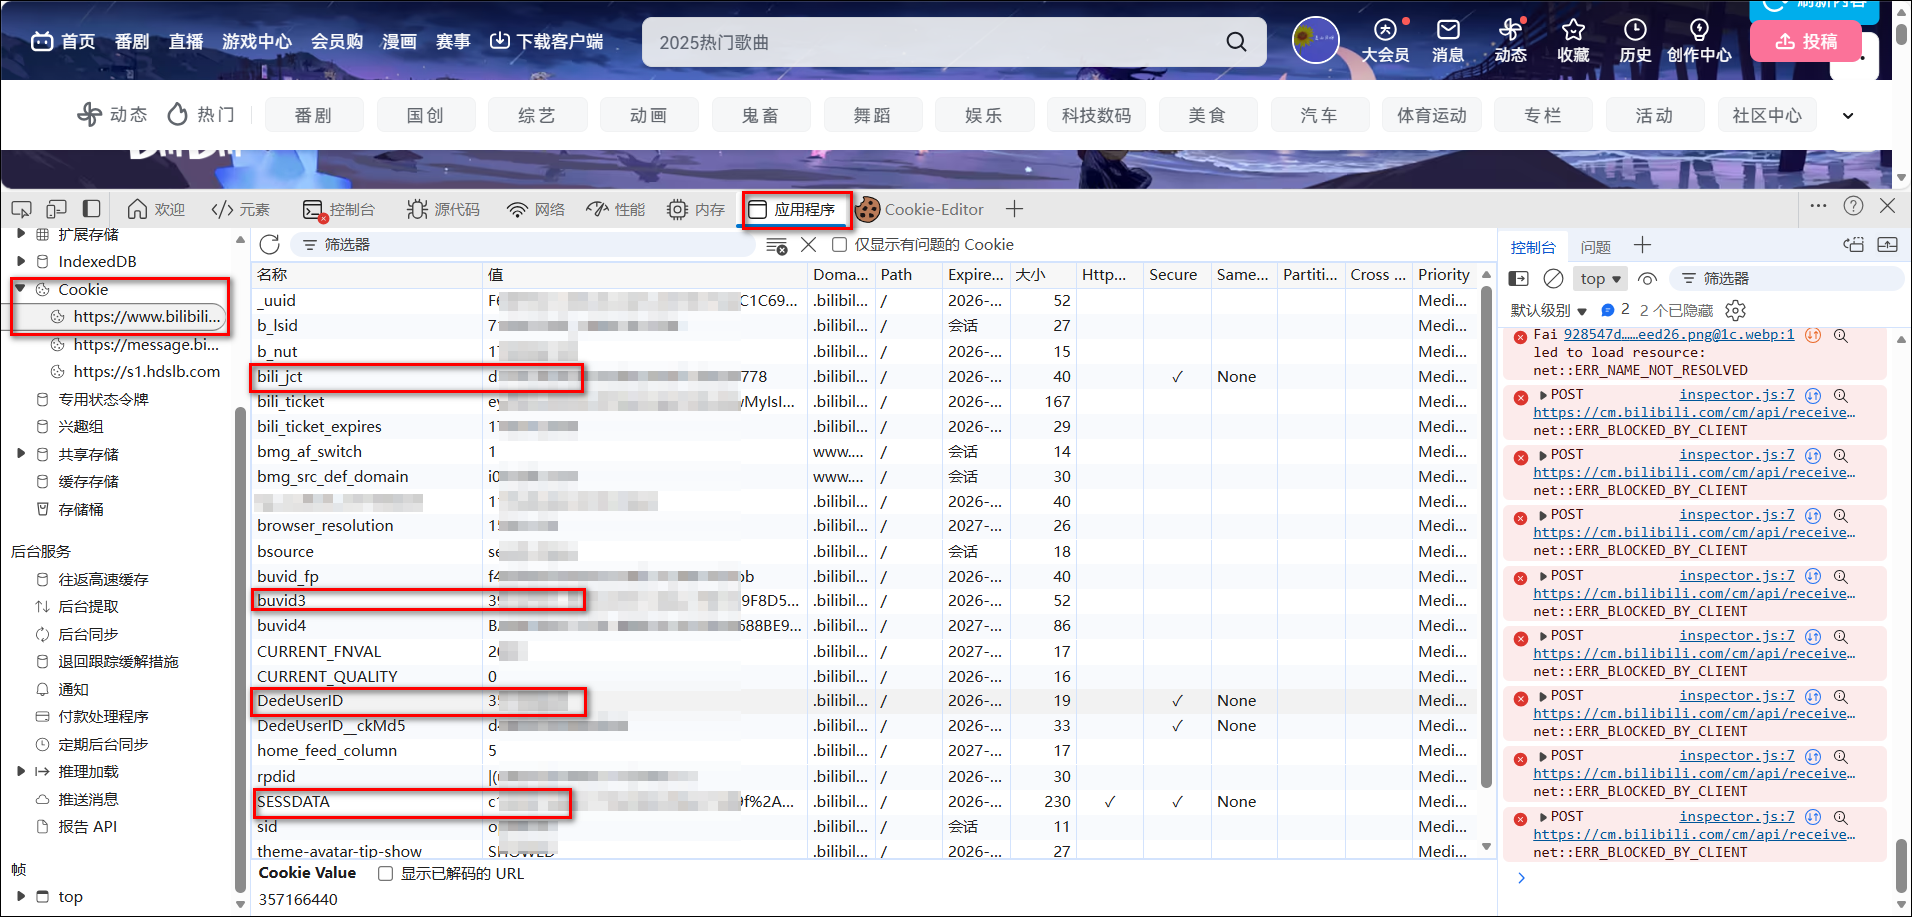Select the SESSDATA cookie row

tap(293, 802)
